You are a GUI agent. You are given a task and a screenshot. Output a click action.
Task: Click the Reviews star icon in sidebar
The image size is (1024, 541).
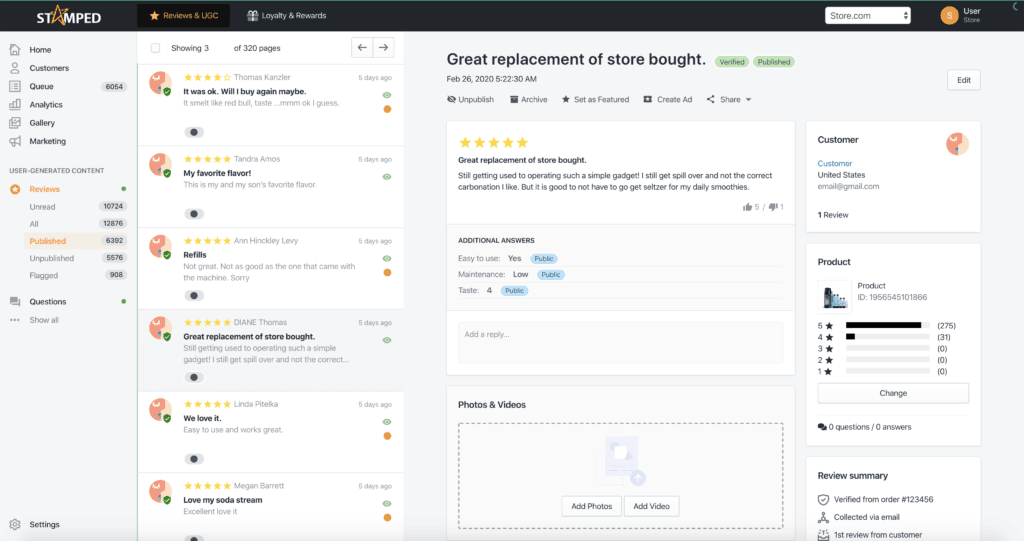pyautogui.click(x=15, y=189)
